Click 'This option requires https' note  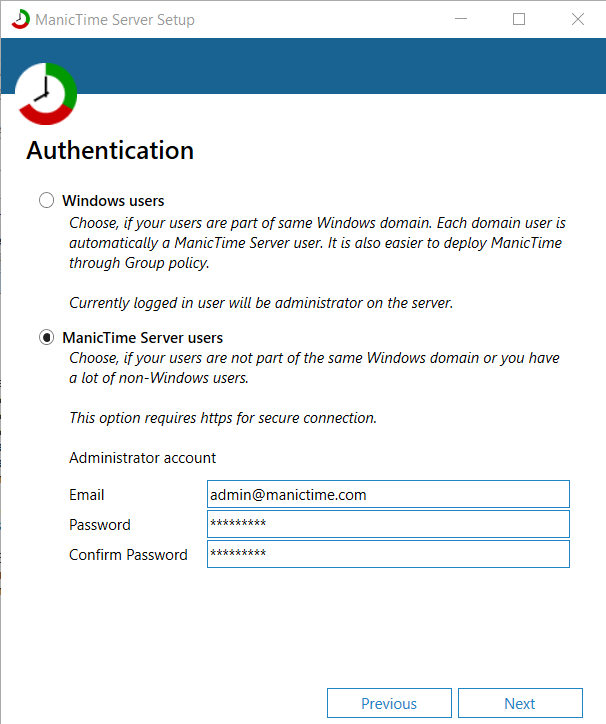(x=223, y=418)
